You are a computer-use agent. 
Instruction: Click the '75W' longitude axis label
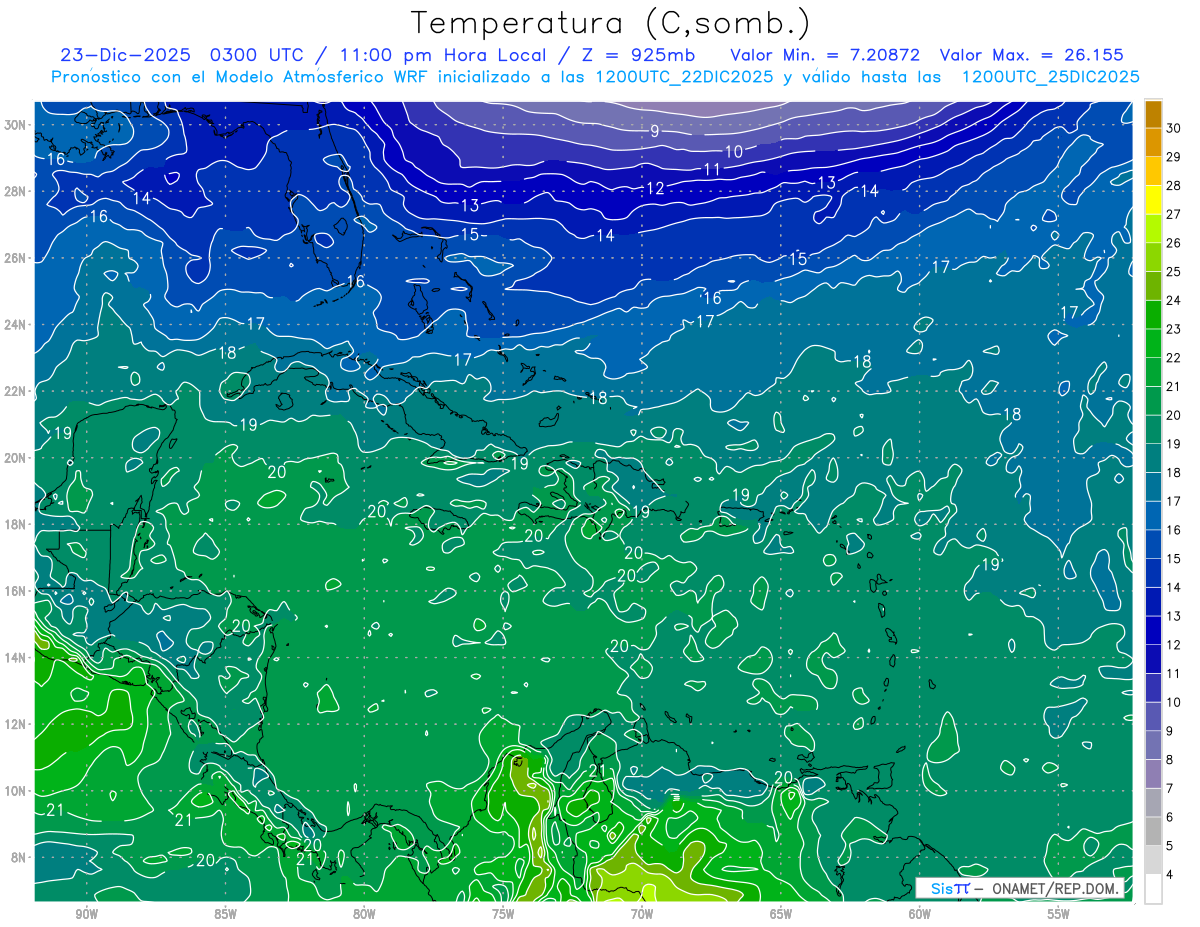tap(503, 914)
